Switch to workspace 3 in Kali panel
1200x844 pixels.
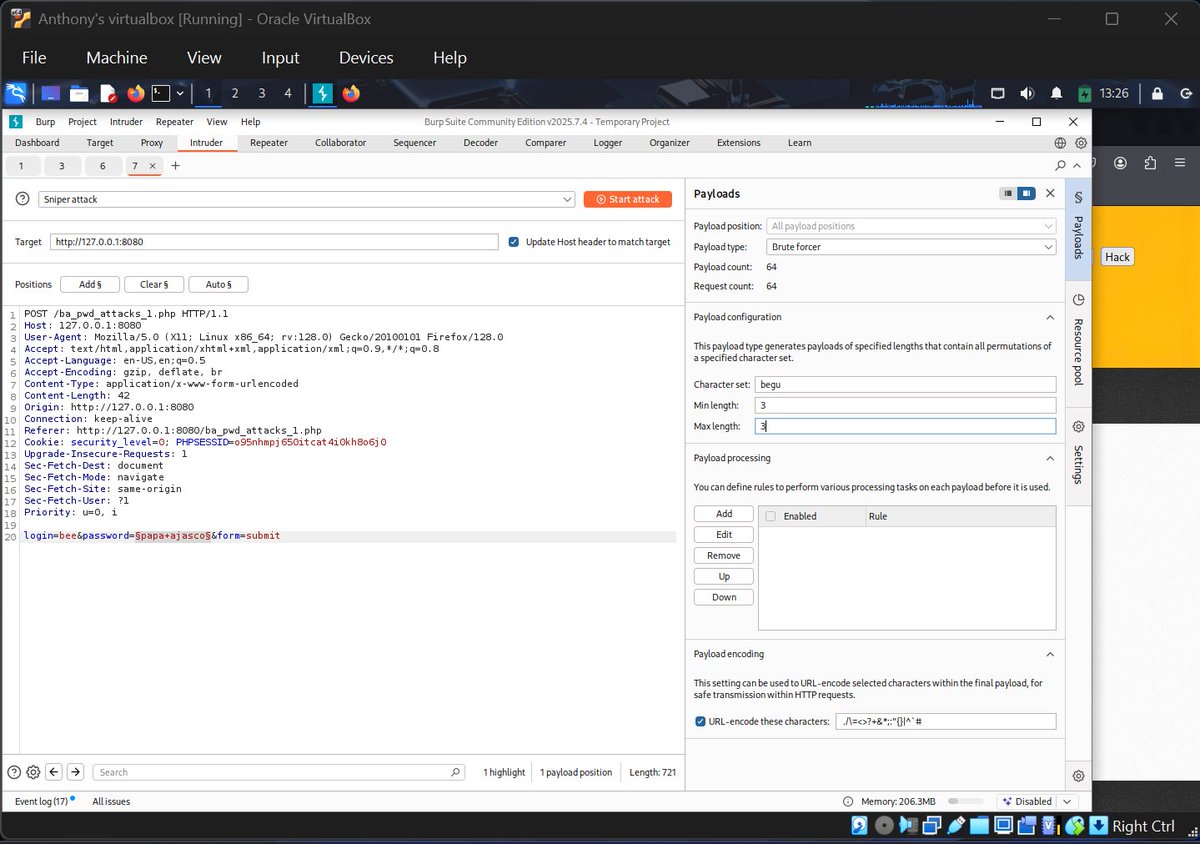point(262,93)
